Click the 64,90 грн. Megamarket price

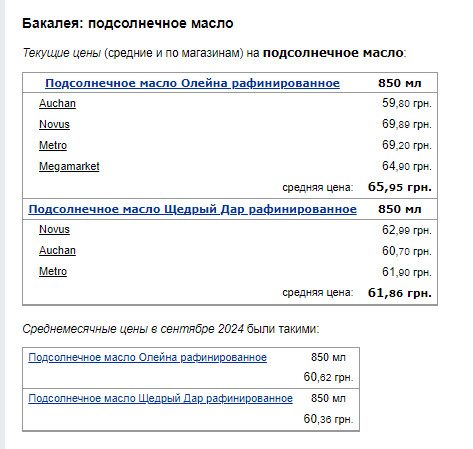pyautogui.click(x=407, y=166)
